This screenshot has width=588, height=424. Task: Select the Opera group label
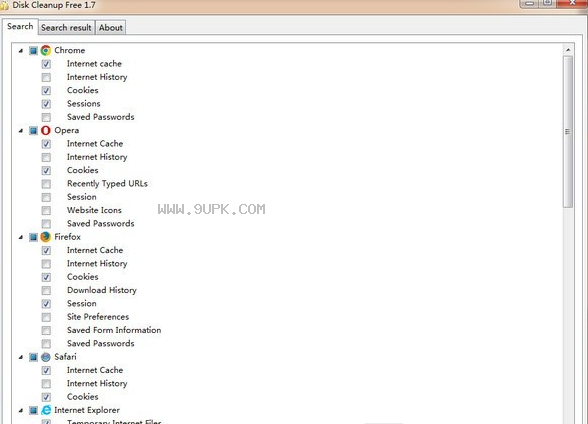point(67,130)
